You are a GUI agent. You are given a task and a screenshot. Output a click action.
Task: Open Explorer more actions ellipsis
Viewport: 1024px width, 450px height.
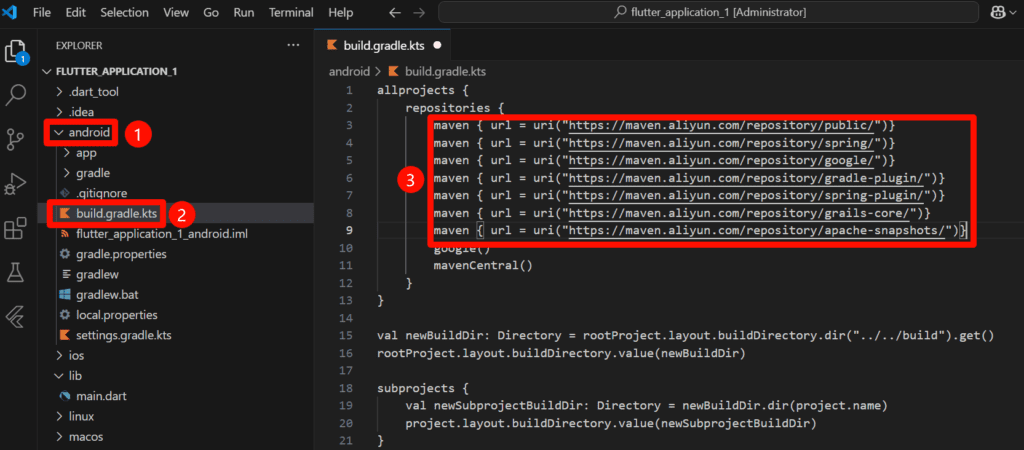point(293,45)
